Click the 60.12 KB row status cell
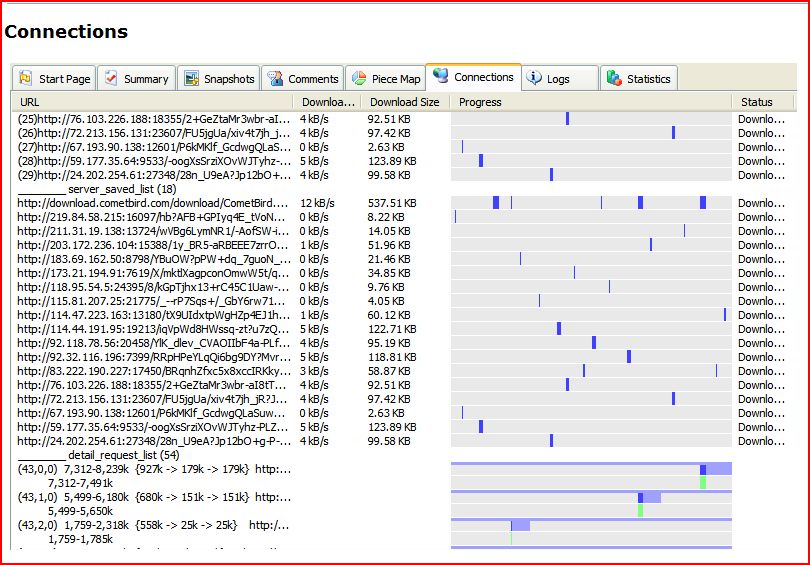This screenshot has height=565, width=810. point(761,315)
